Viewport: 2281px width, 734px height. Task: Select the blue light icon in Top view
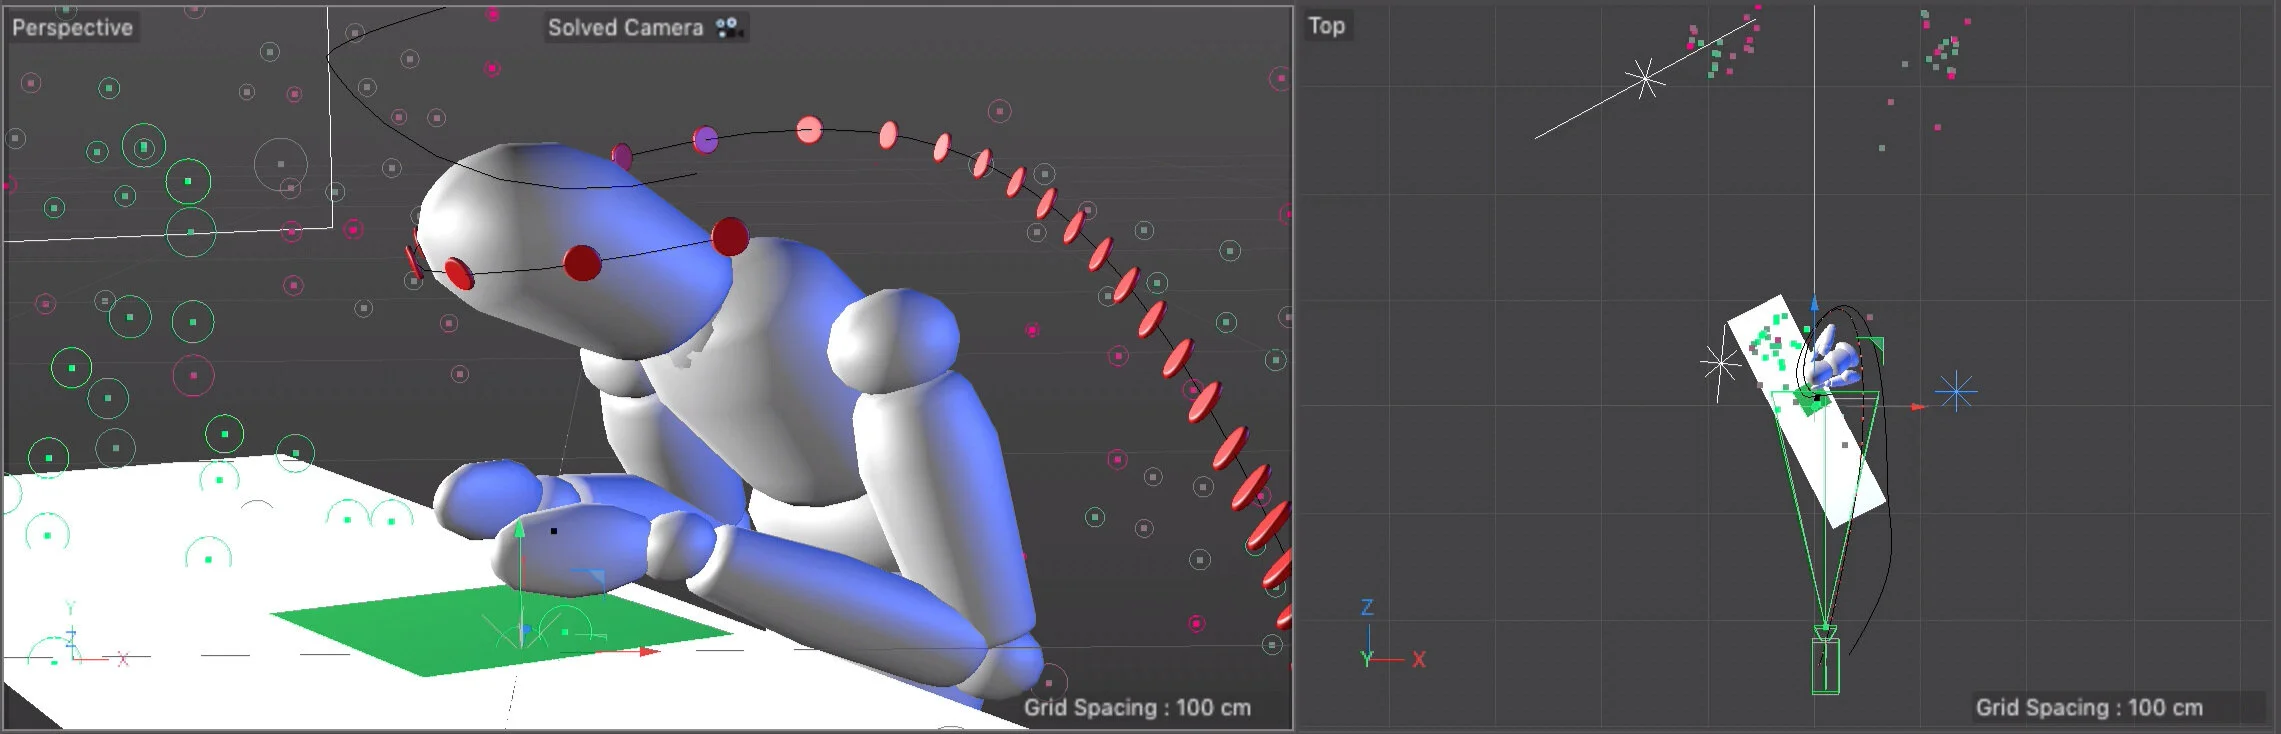tap(1956, 391)
